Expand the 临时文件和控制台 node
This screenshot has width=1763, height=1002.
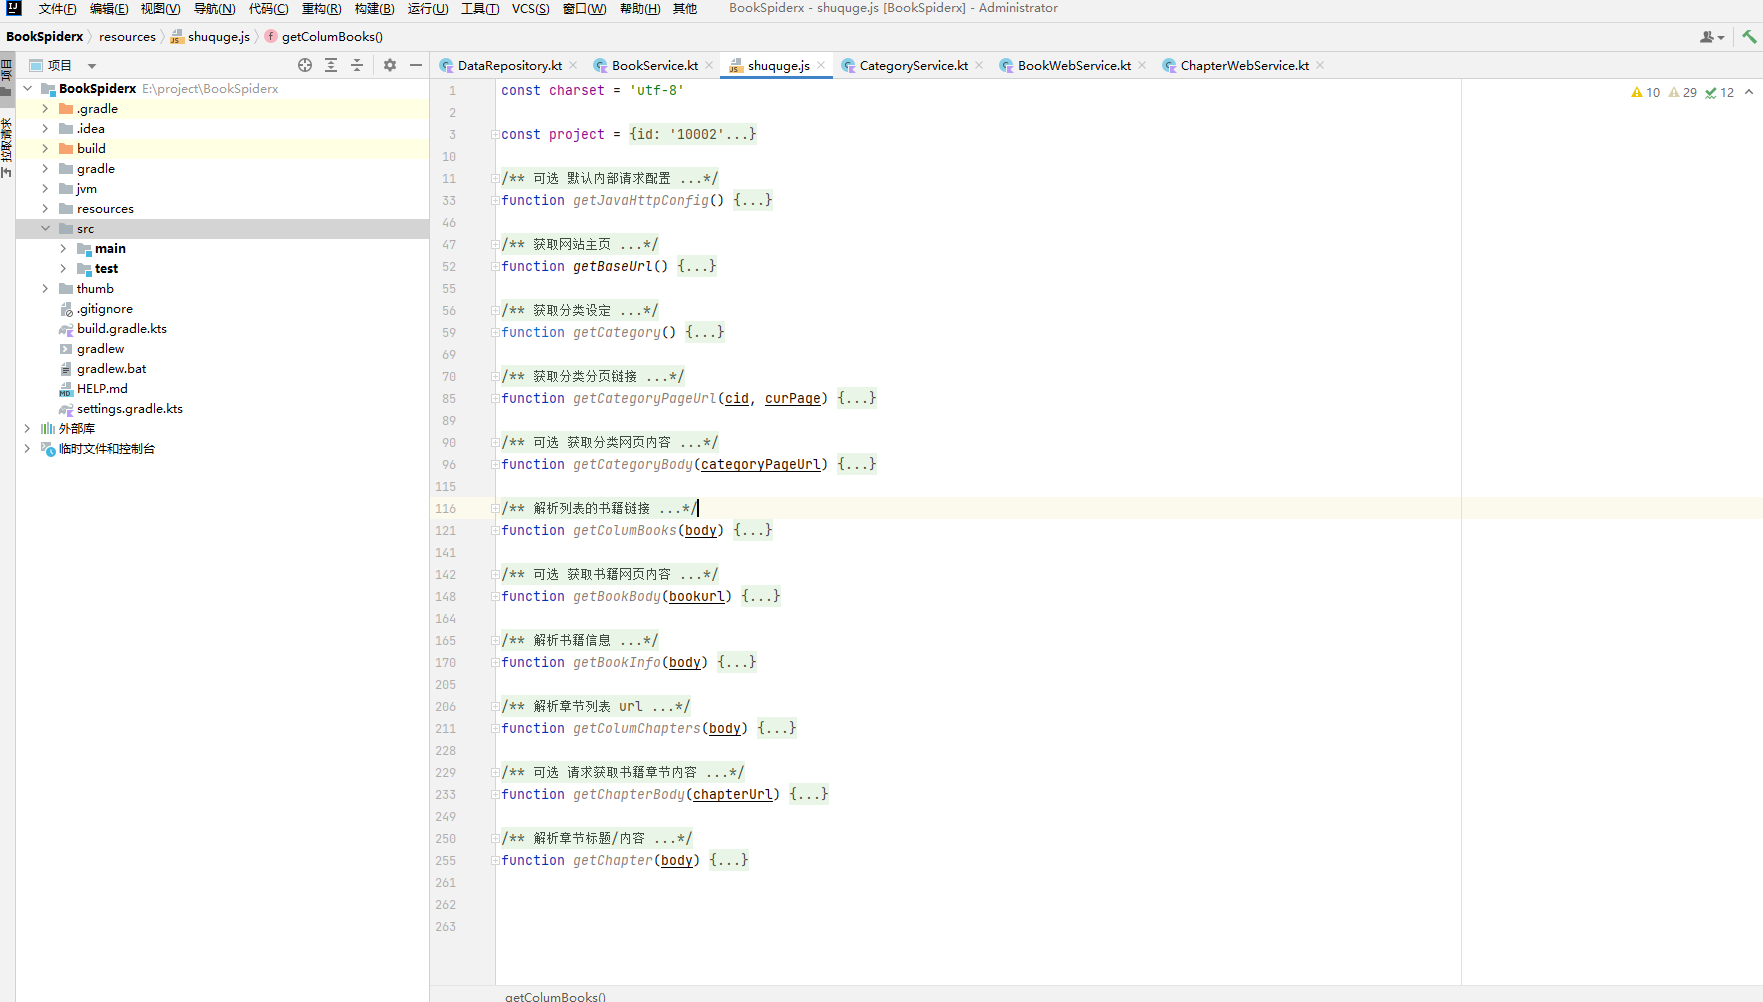click(x=27, y=448)
